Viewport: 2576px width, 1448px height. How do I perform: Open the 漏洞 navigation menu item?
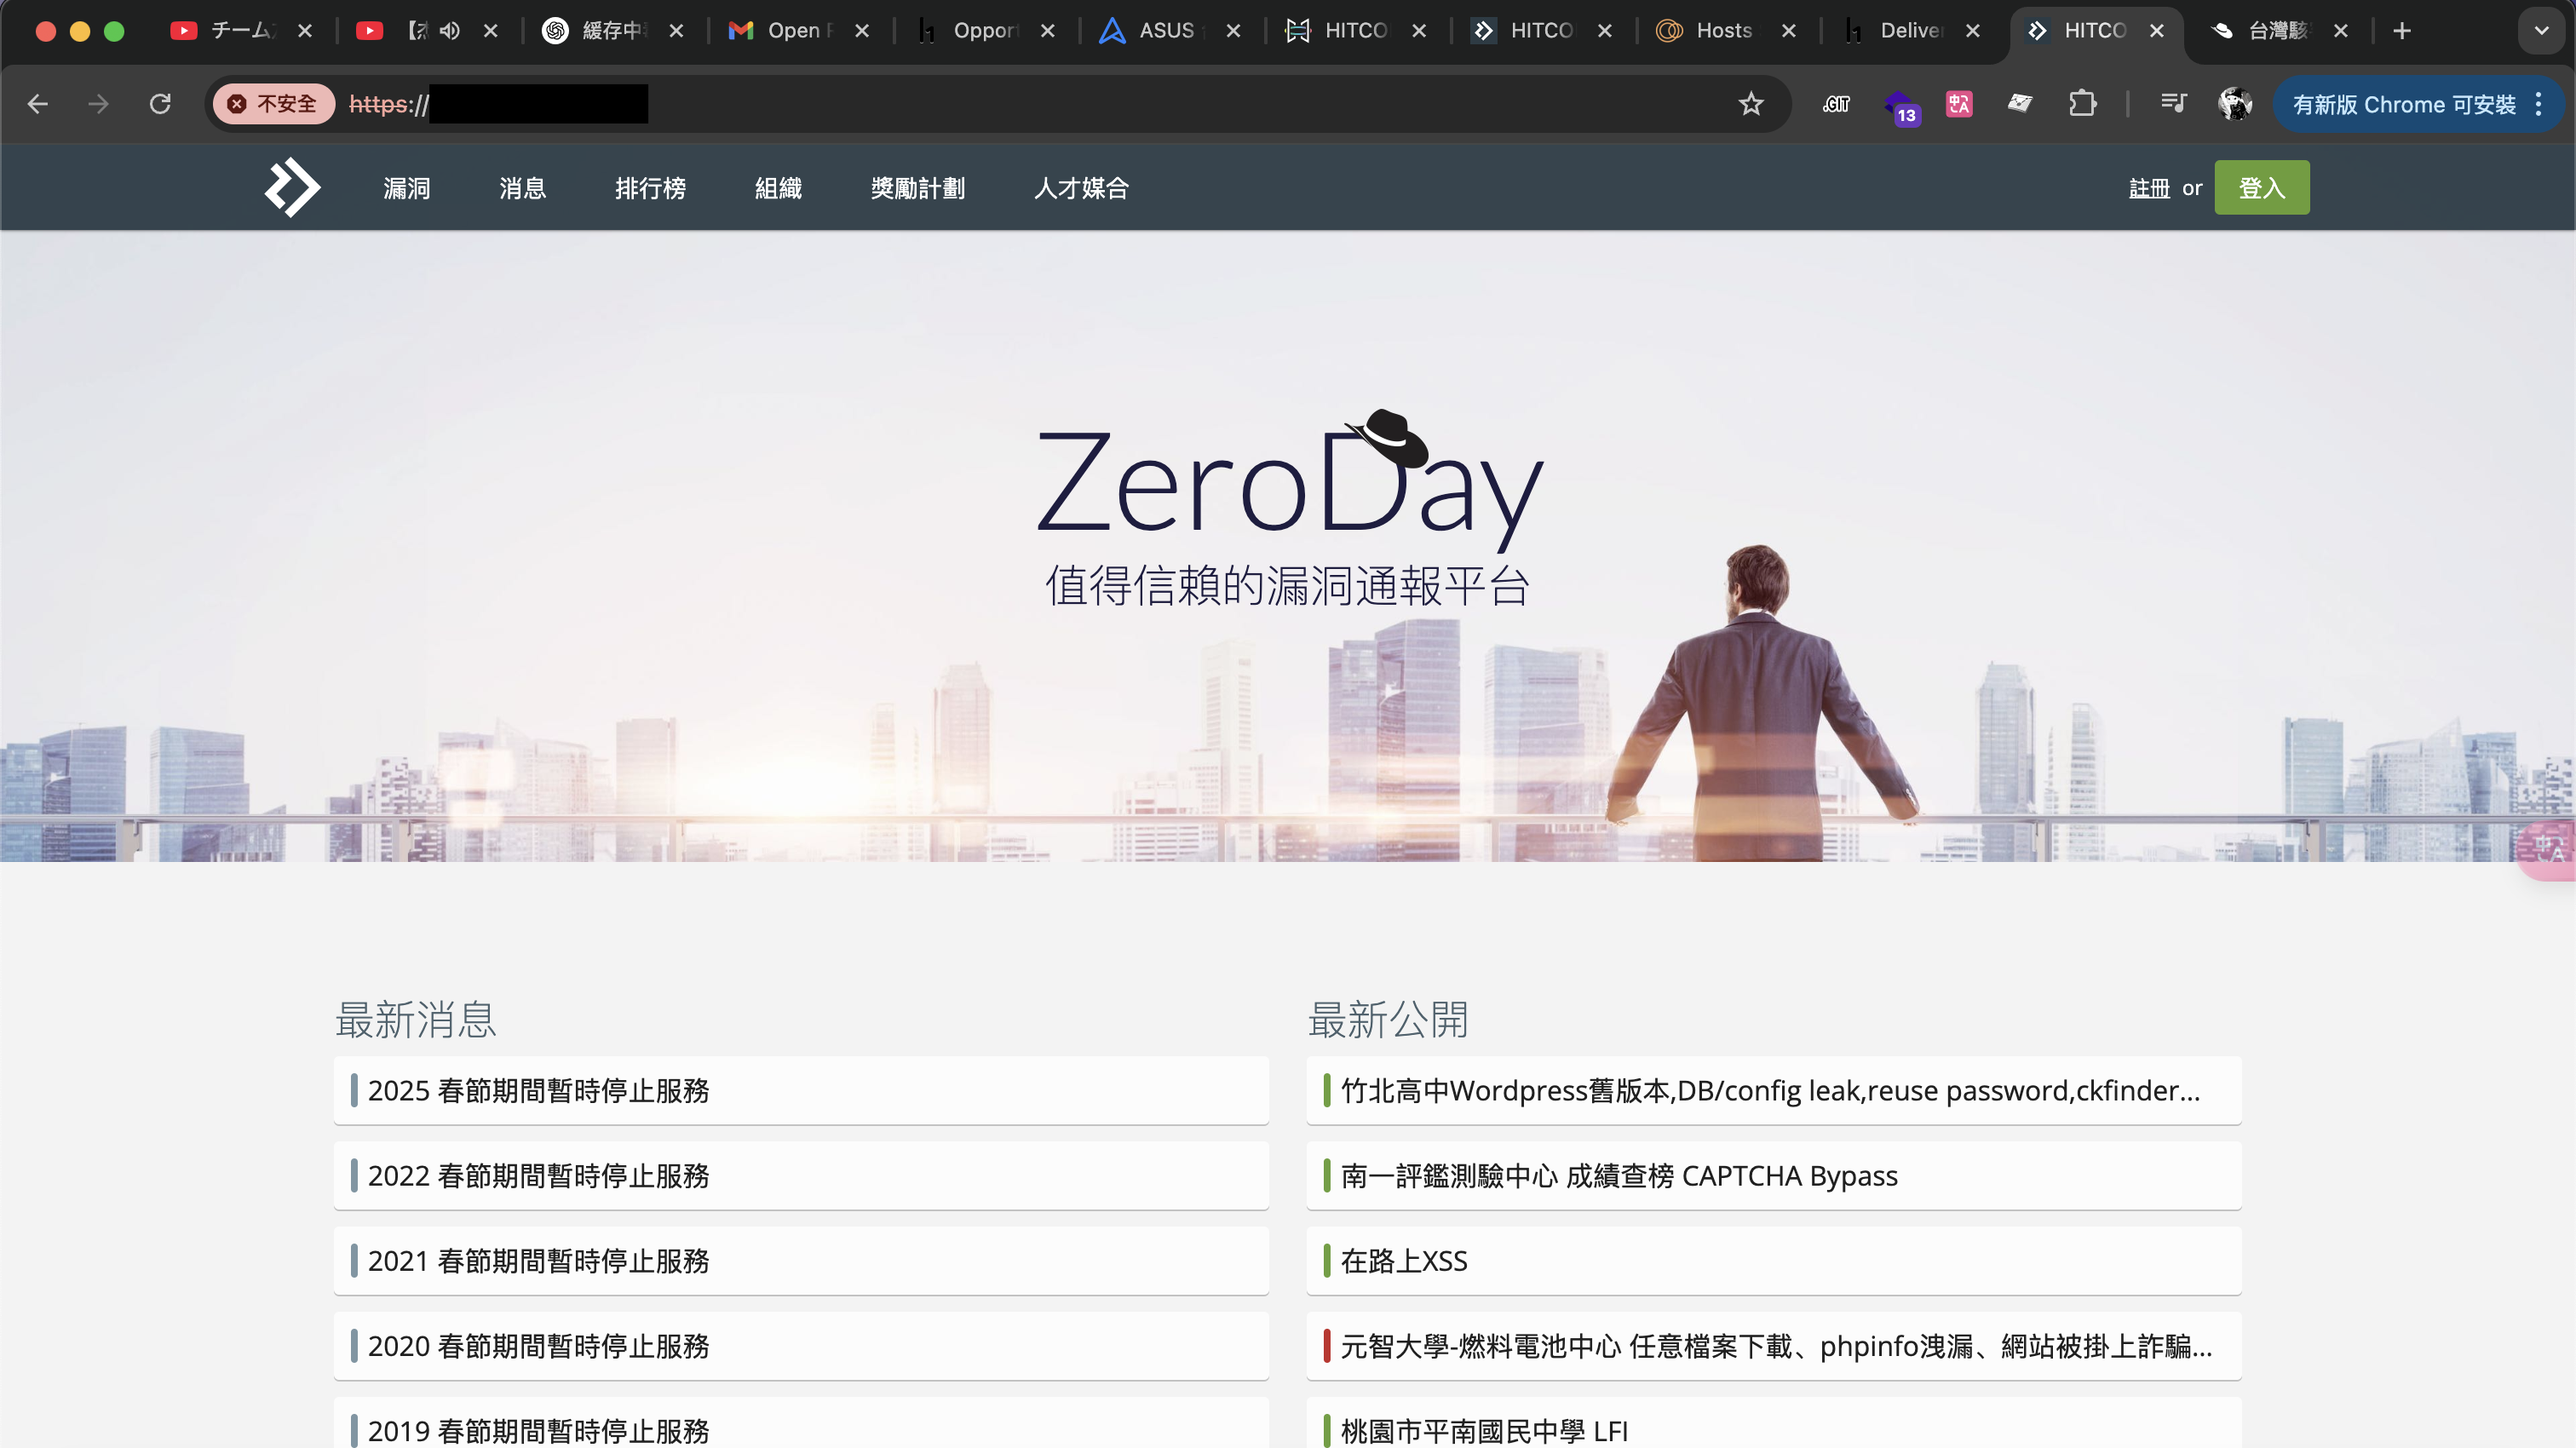[406, 188]
